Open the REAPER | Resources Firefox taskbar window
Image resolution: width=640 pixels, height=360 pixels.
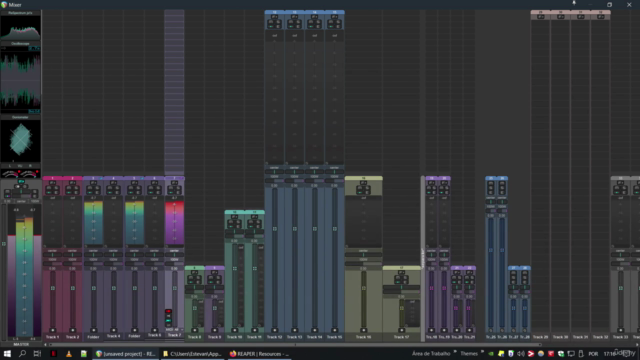click(259, 354)
